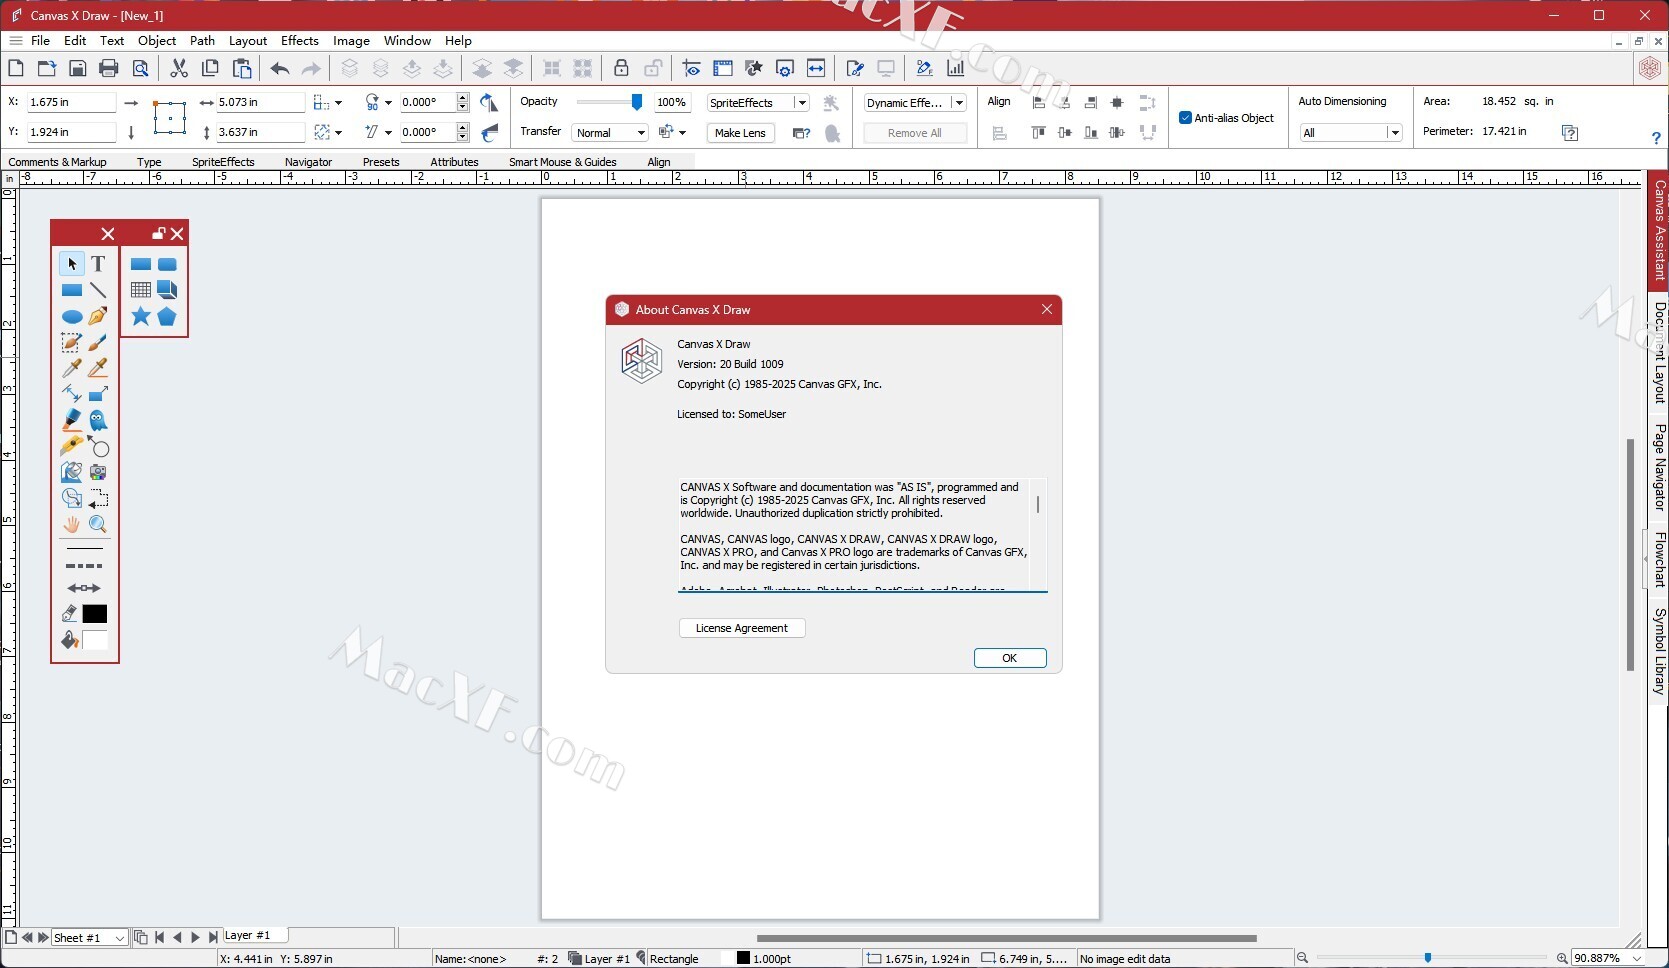
Task: Select the Oval tool in the toolbox
Action: 72,317
